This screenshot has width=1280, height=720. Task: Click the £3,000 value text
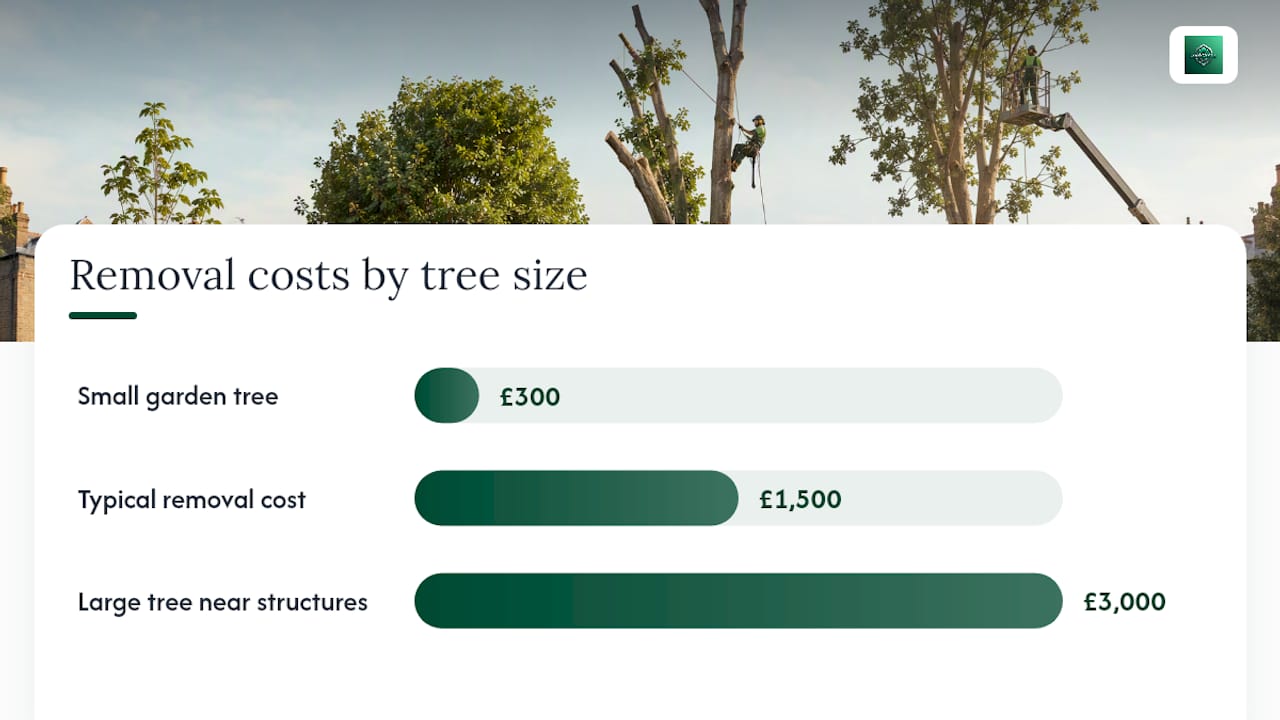click(x=1125, y=602)
